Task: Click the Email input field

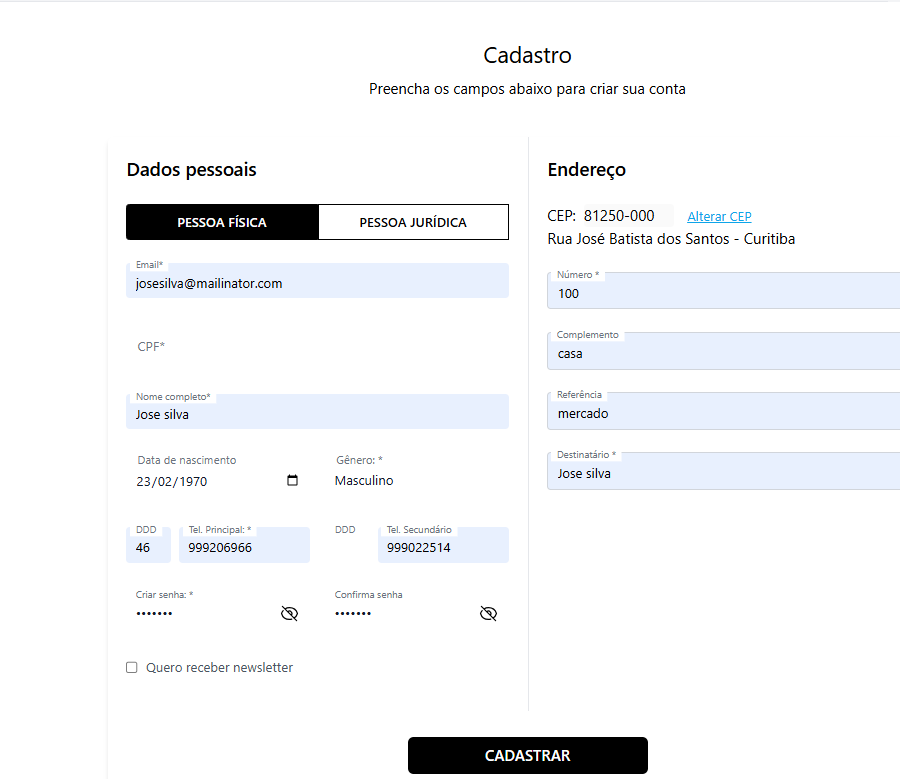Action: (317, 283)
